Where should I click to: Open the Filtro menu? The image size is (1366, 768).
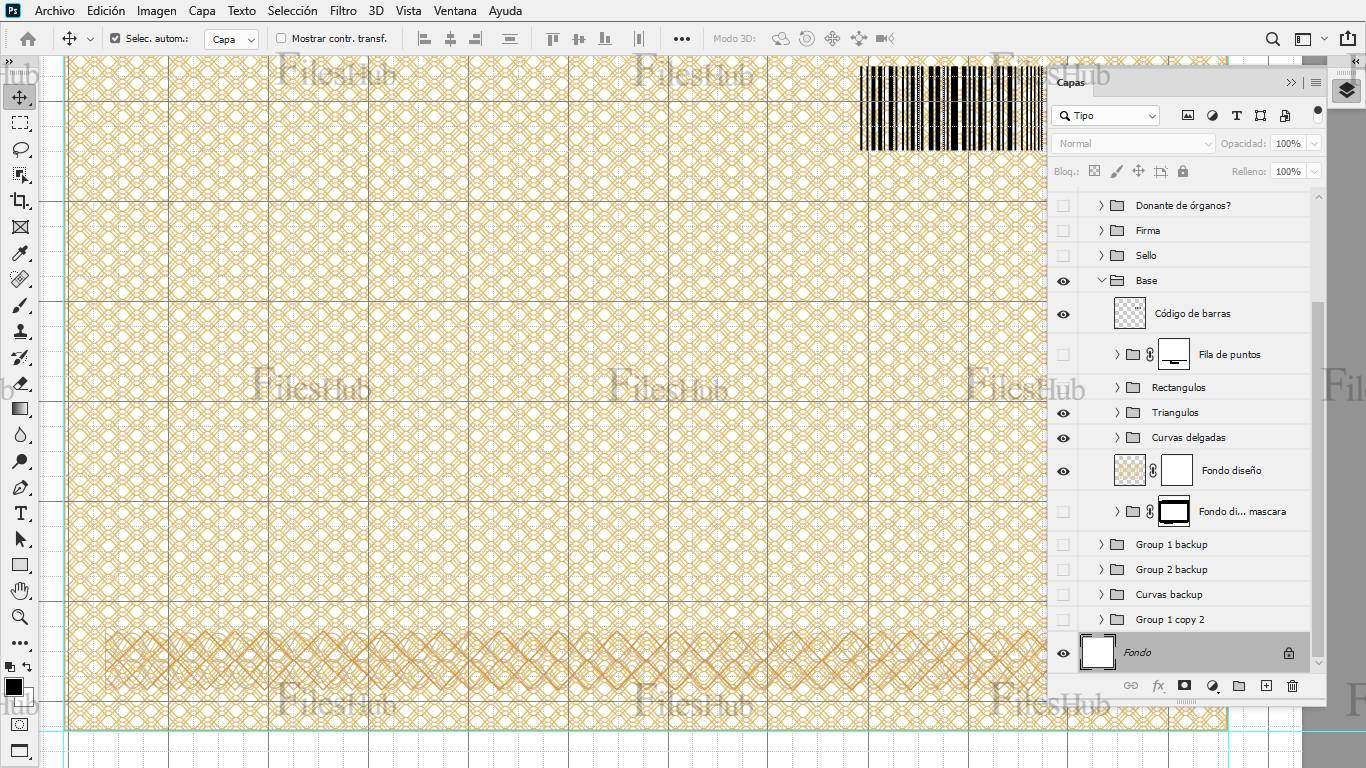(343, 11)
